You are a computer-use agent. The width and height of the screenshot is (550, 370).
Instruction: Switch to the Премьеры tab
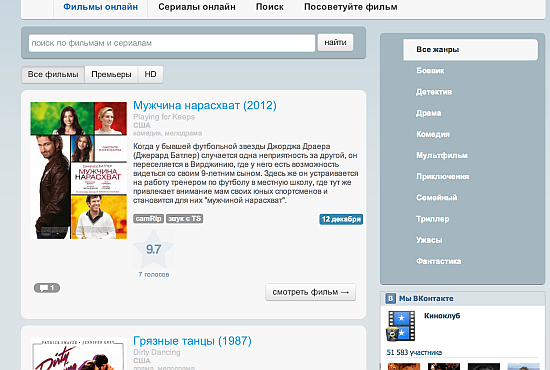click(111, 74)
